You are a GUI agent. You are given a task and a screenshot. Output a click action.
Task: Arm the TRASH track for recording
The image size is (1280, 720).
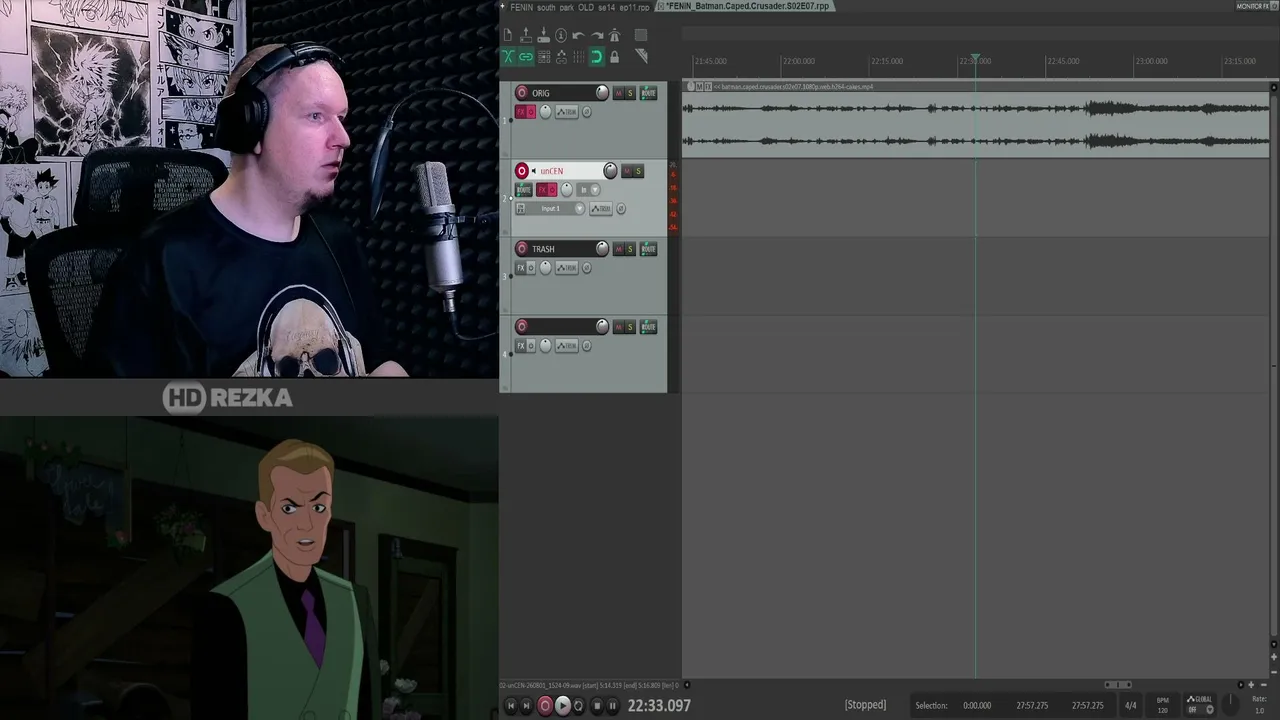(x=521, y=249)
